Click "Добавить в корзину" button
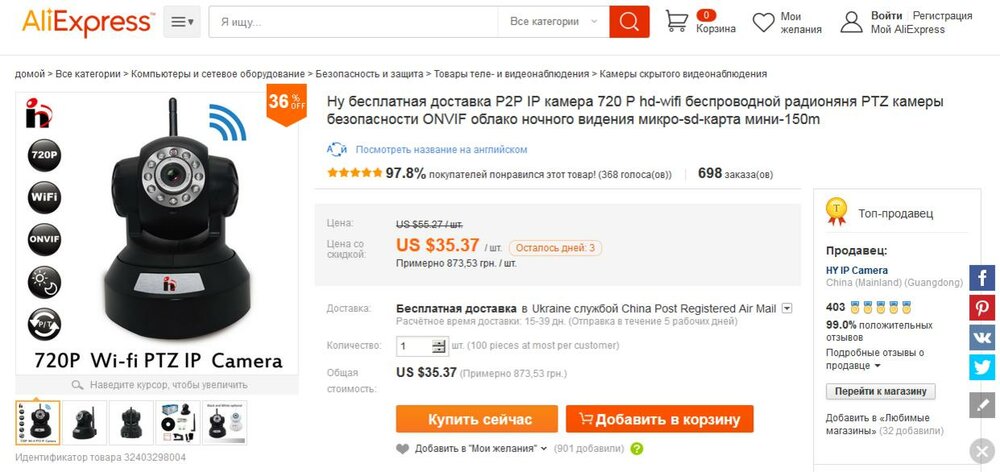Screen dimensions: 1000x472 coord(659,419)
